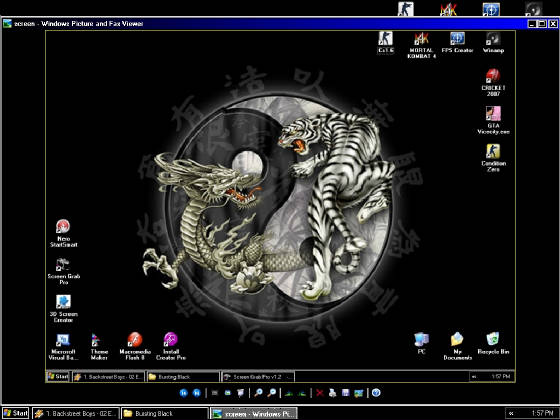
Task: Click Winamp icon in the viewed screenshot
Action: 493,42
